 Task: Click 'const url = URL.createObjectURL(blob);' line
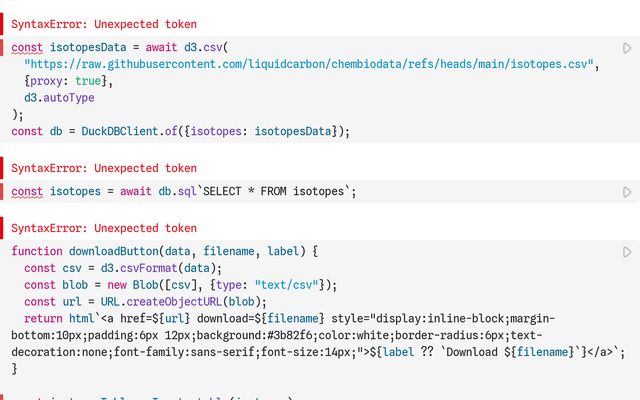click(x=145, y=302)
